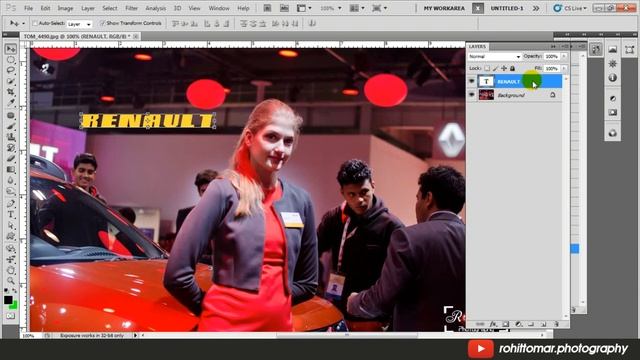Toggle lock image pixels
Image resolution: width=640 pixels, height=360 pixels.
(x=496, y=69)
